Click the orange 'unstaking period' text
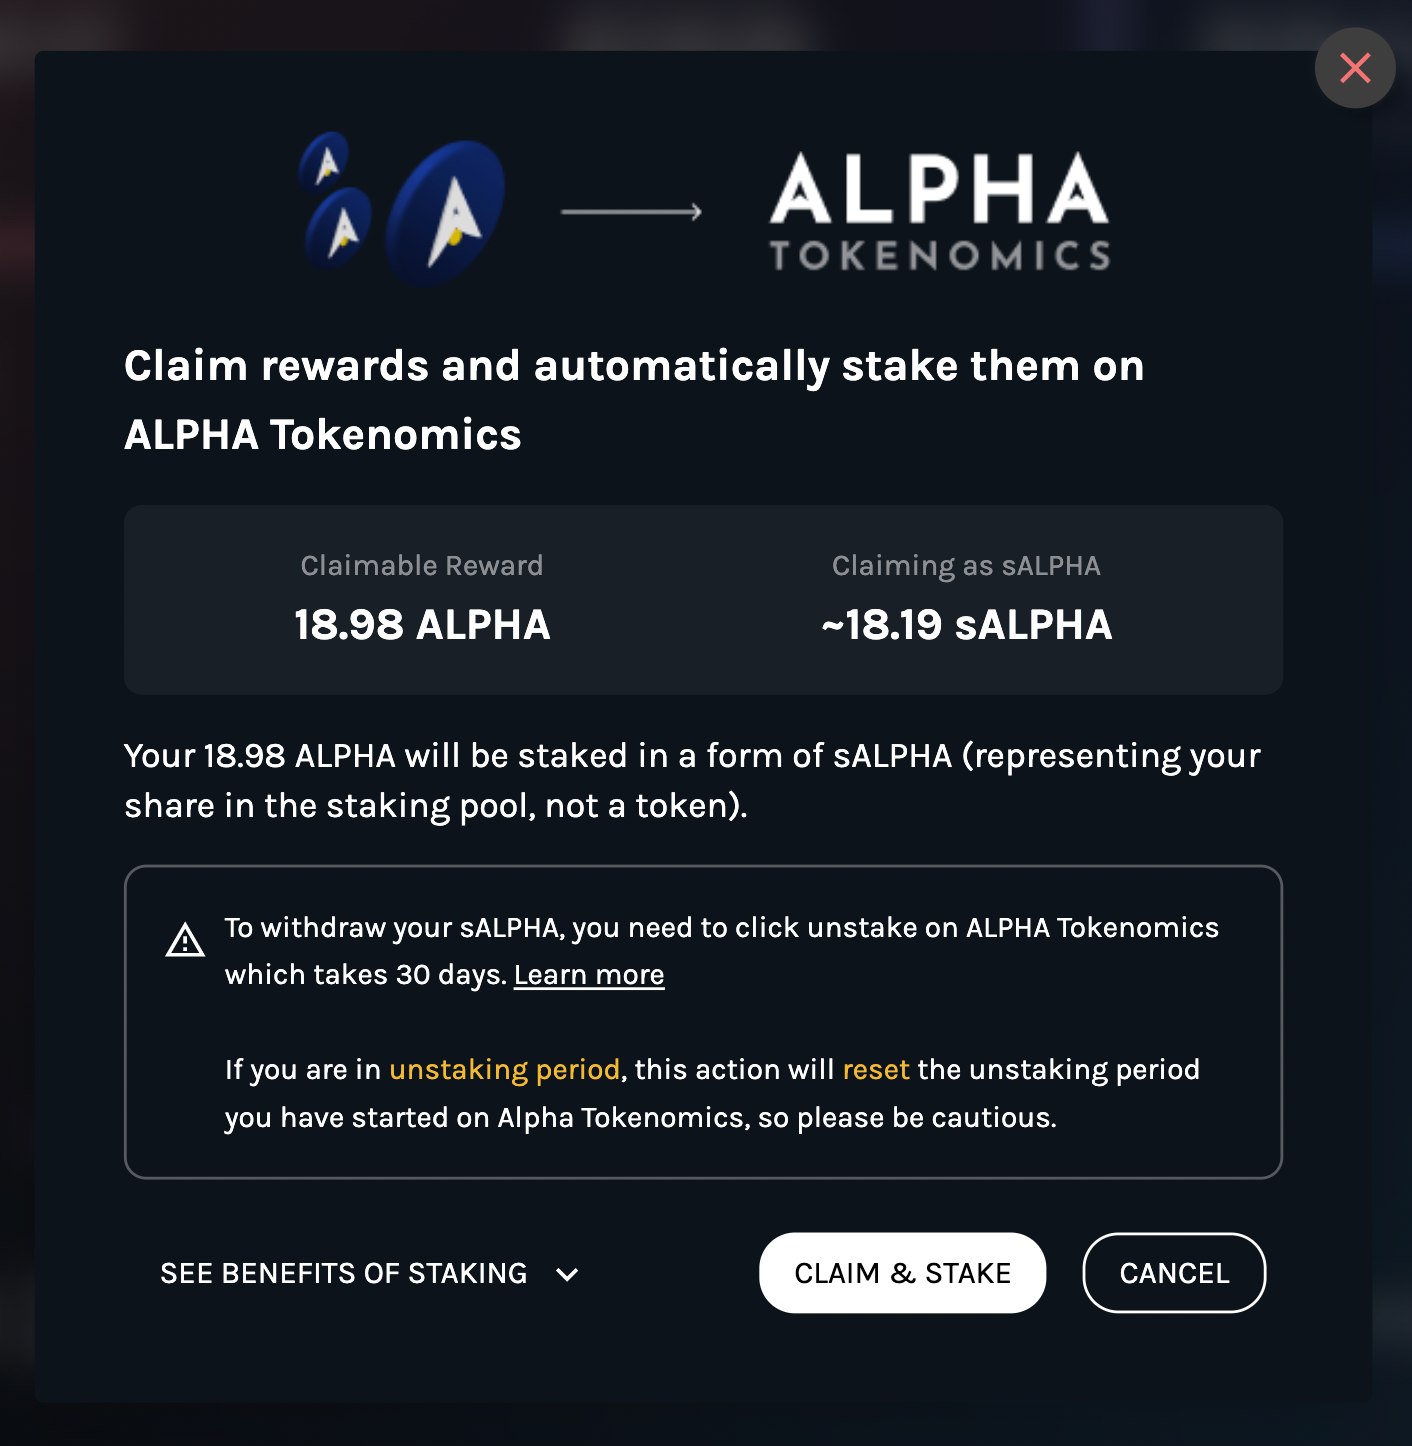The height and width of the screenshot is (1446, 1412). click(x=505, y=1070)
